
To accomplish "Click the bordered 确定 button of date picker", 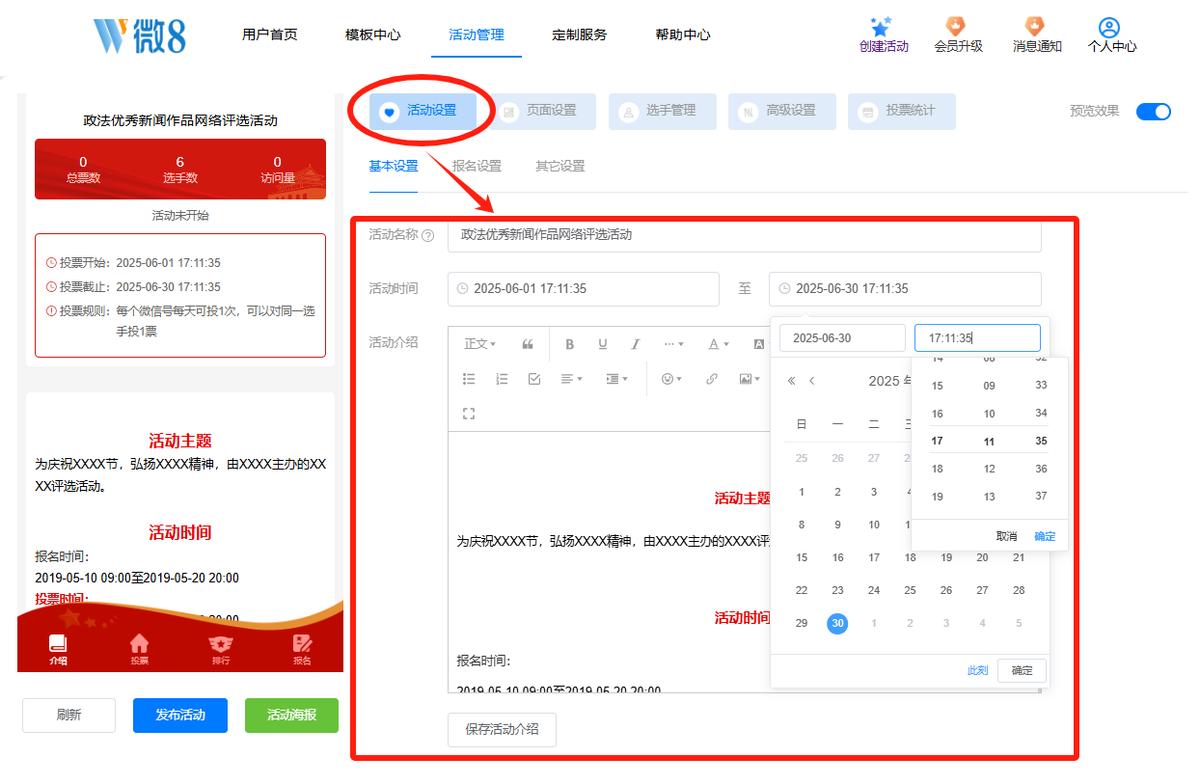I will tap(1022, 671).
